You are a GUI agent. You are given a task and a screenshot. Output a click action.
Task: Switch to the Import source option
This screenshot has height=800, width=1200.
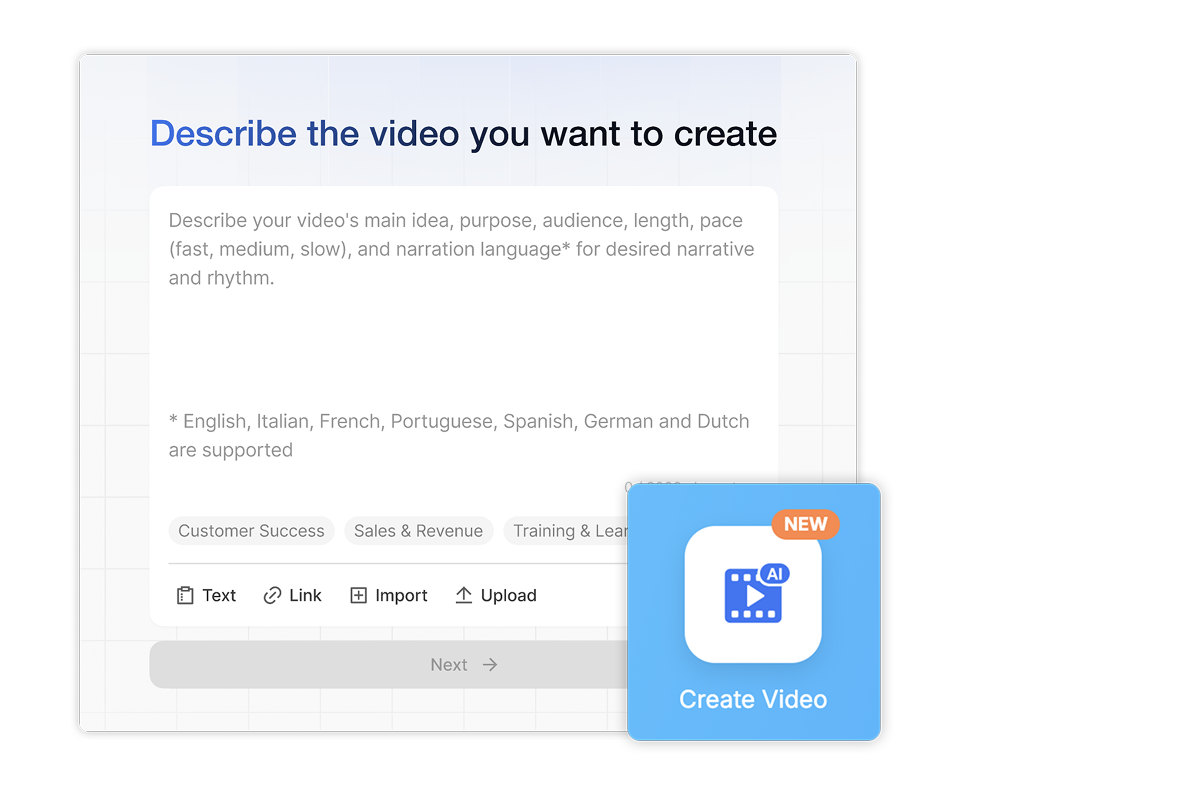click(x=389, y=595)
